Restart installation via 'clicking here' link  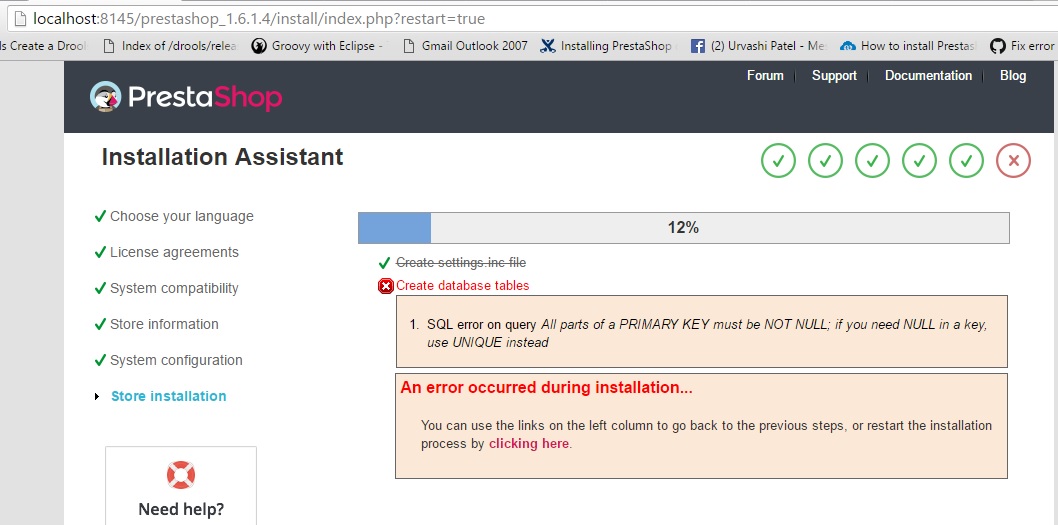click(529, 443)
